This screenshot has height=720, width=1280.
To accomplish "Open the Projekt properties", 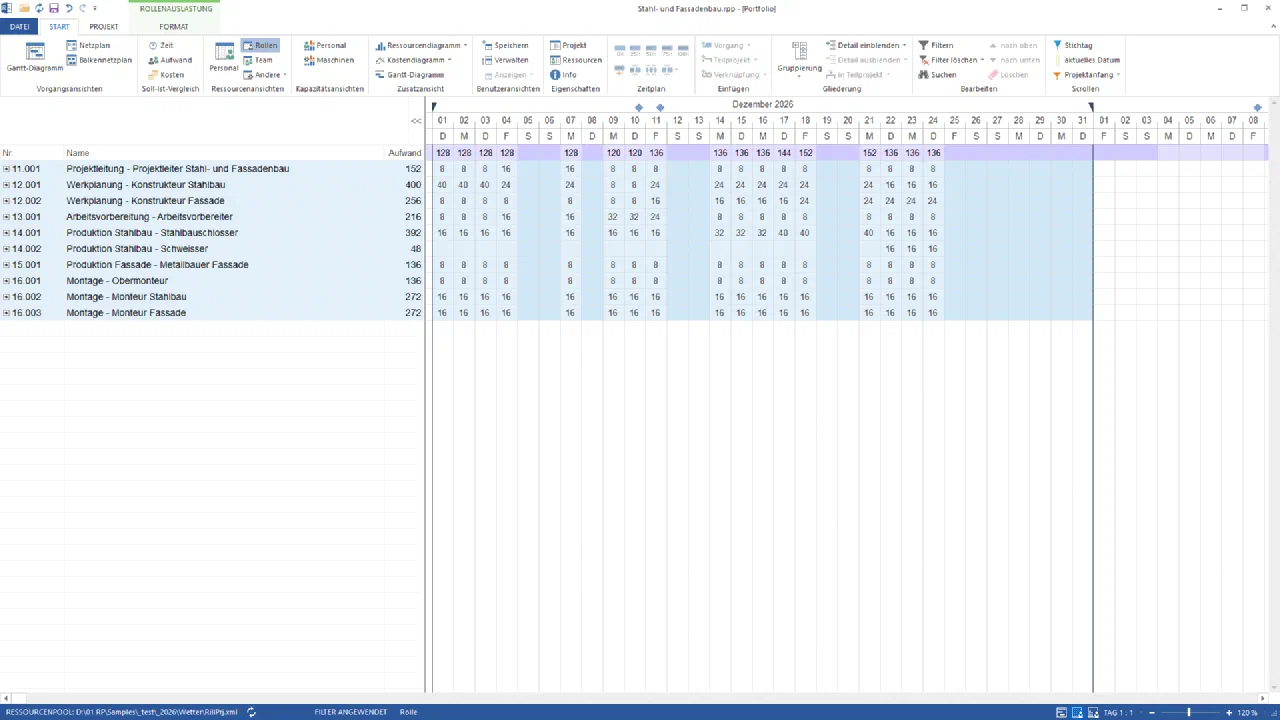I will [568, 45].
